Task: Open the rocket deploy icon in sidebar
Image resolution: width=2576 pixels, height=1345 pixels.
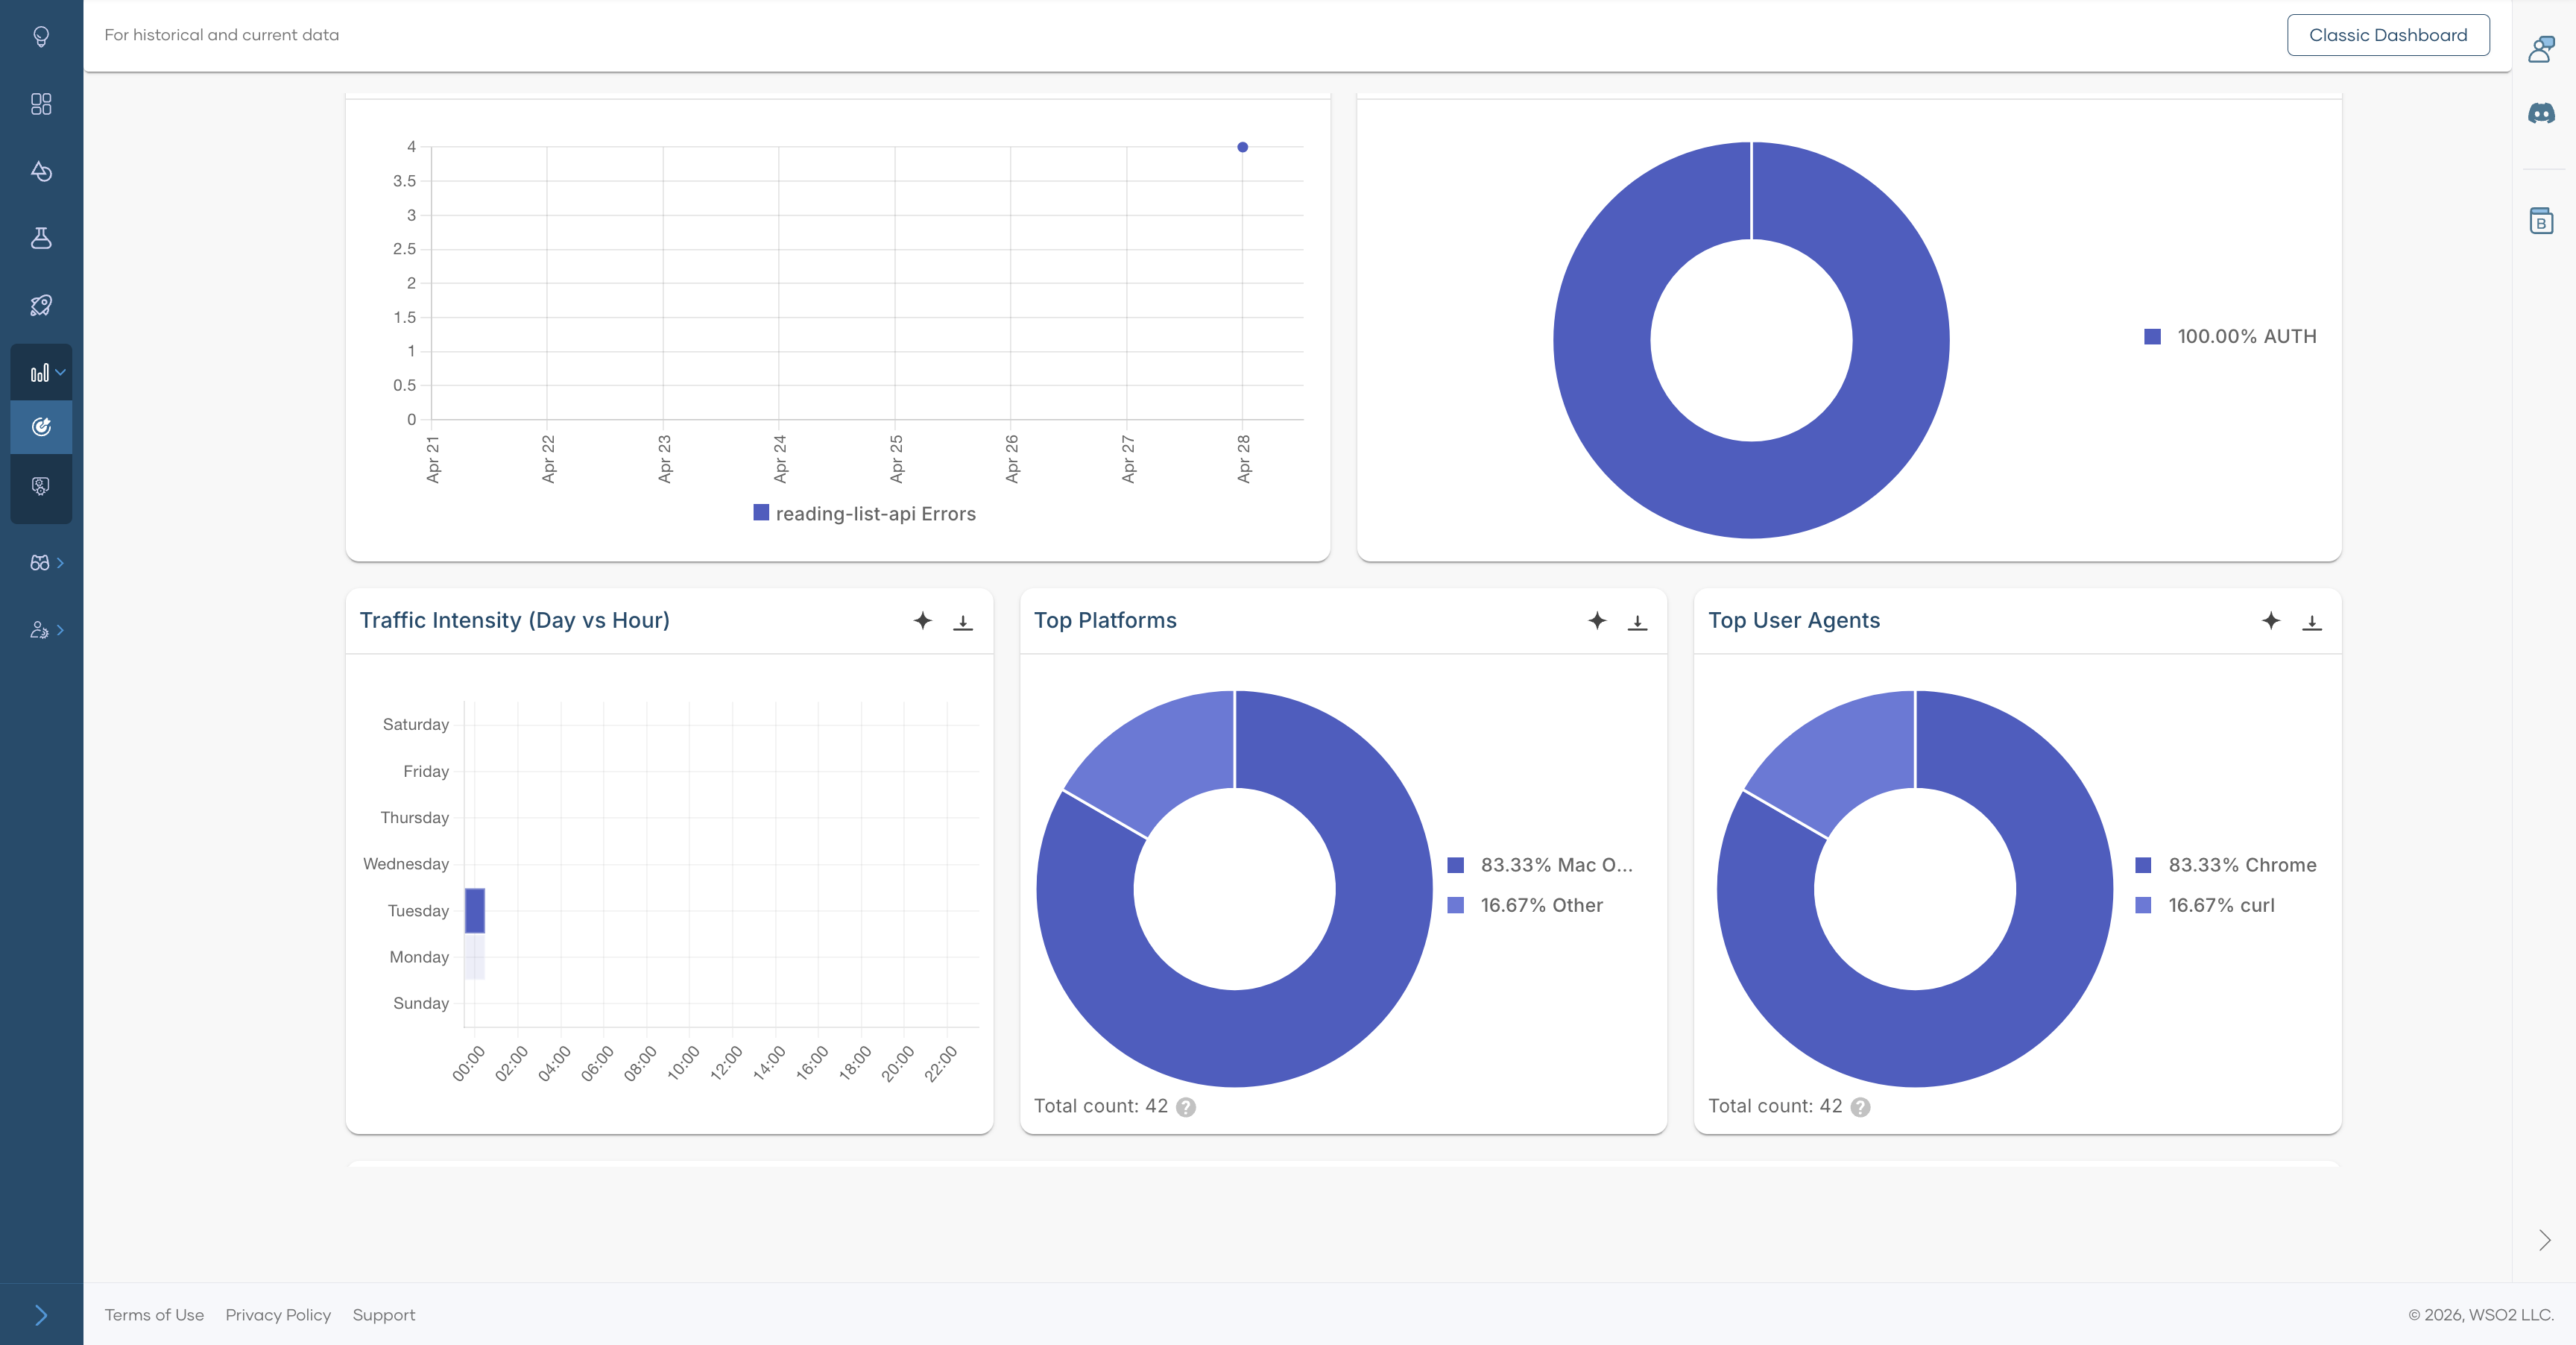Action: [41, 305]
